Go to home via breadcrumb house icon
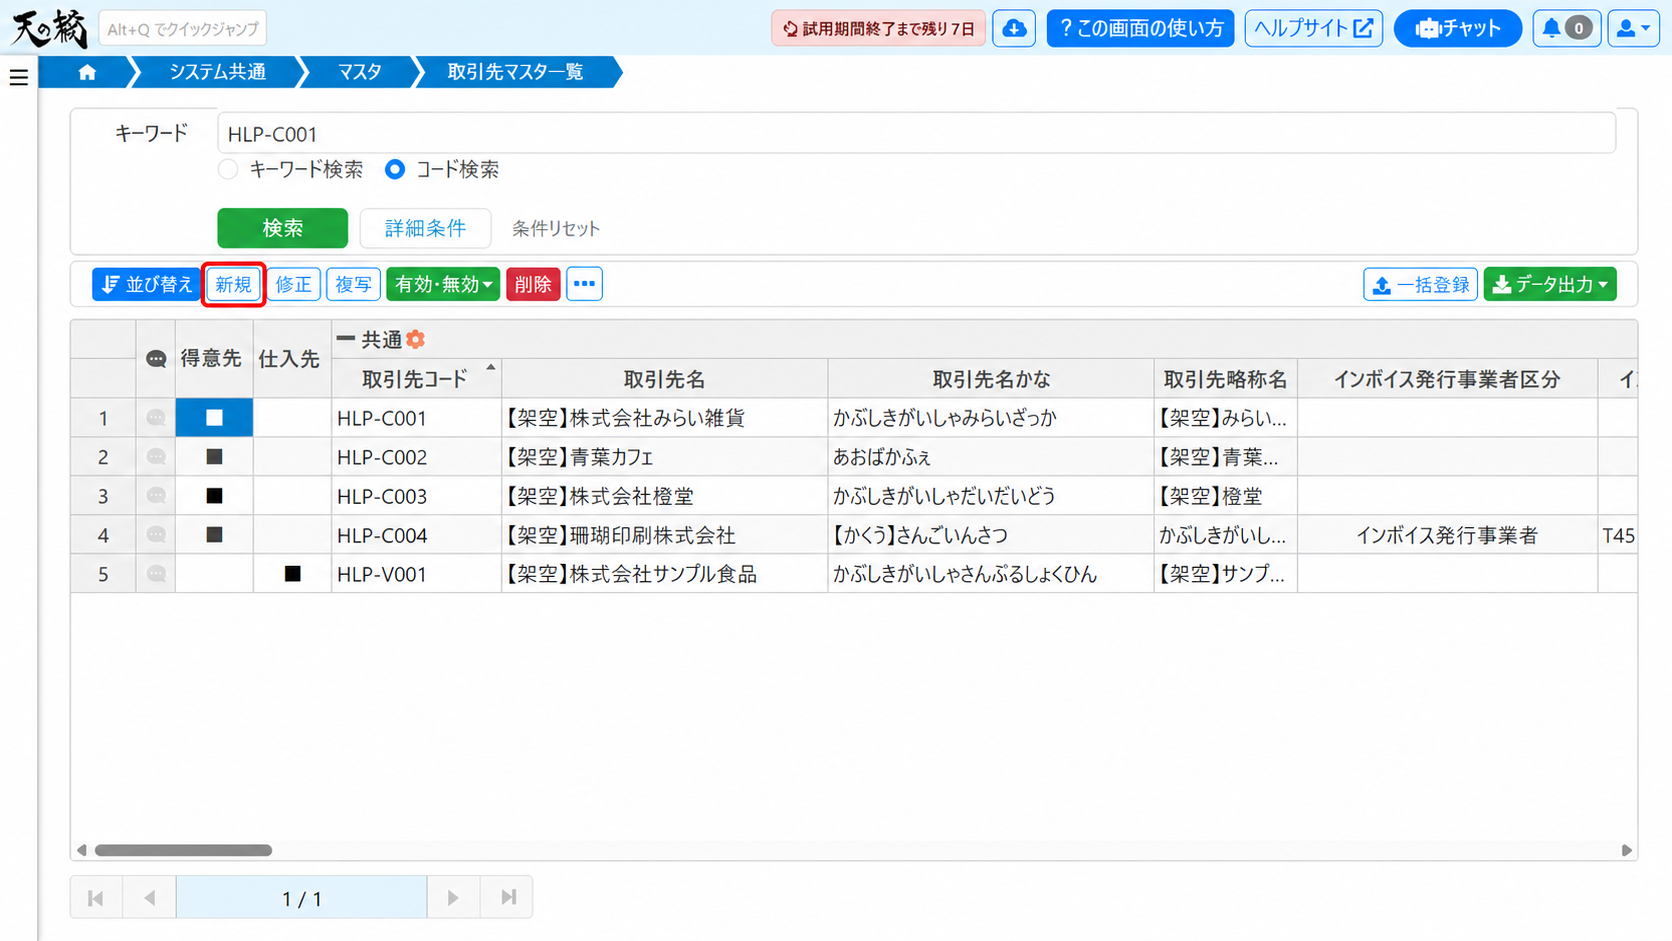 point(87,72)
